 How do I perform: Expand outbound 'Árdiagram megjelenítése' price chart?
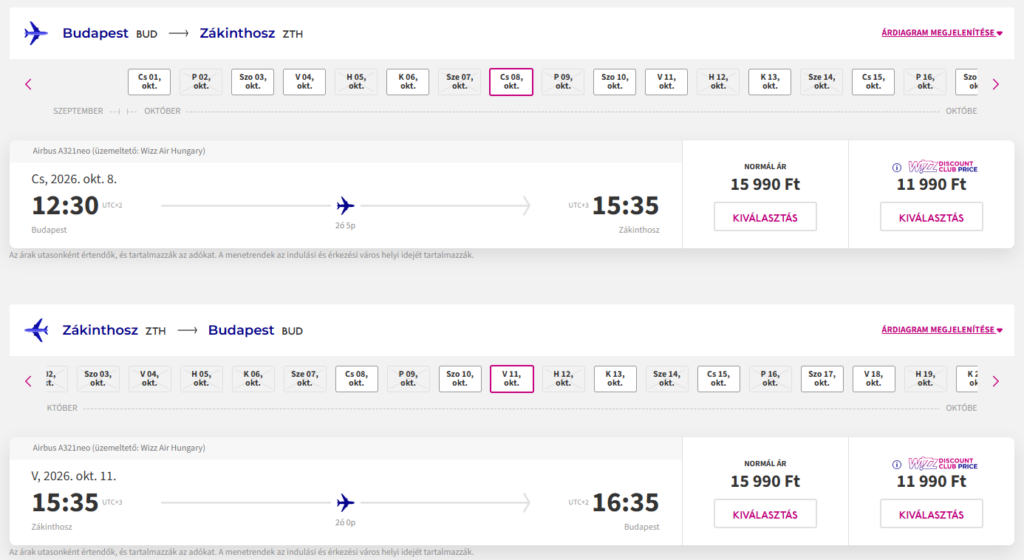pyautogui.click(x=941, y=33)
